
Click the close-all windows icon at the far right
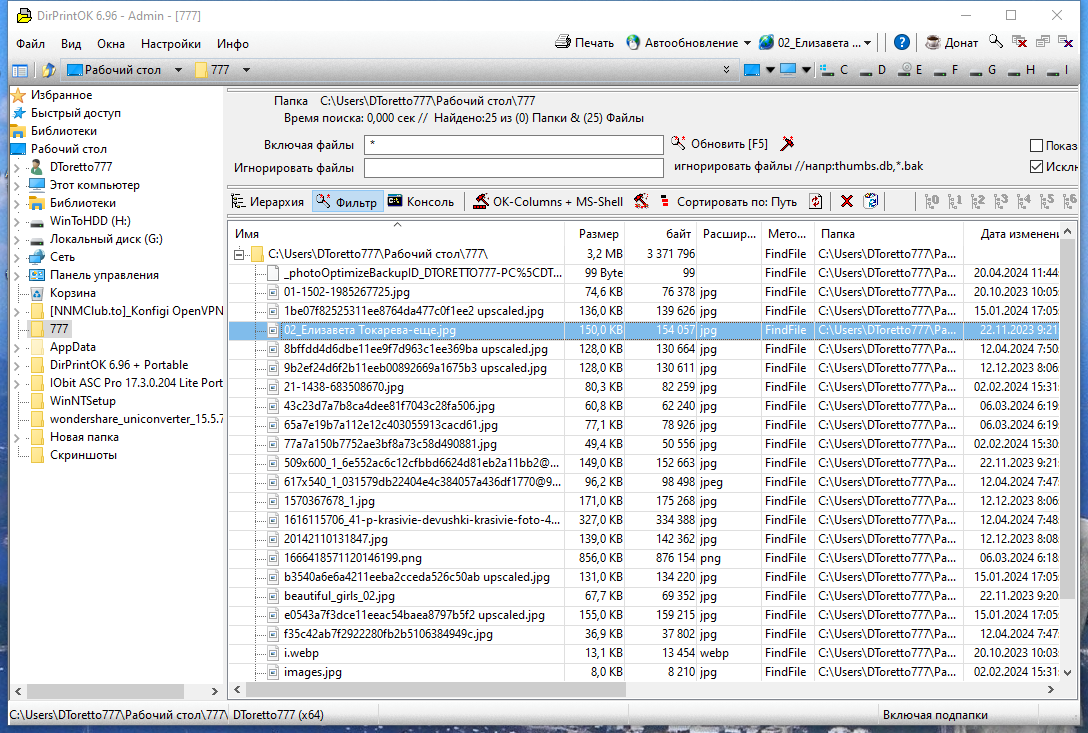(x=1065, y=42)
